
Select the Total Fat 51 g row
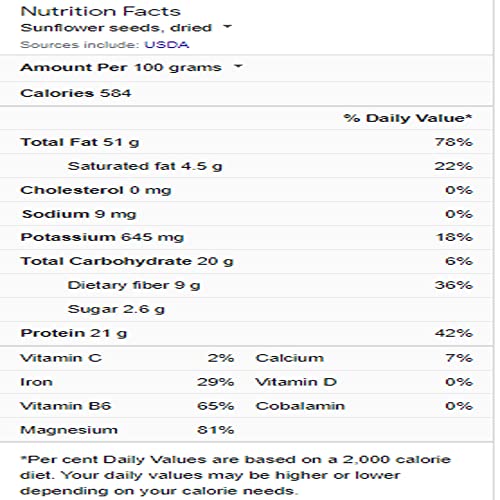pyautogui.click(x=246, y=142)
